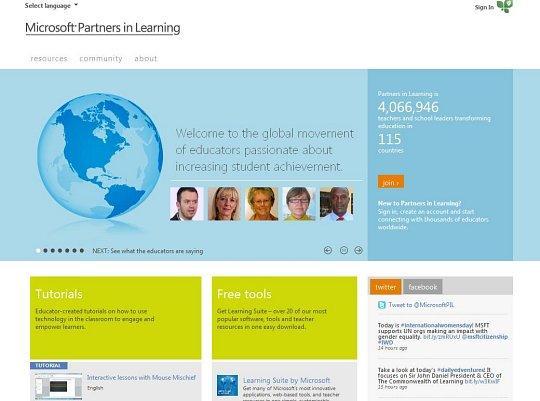Open the community menu
The width and height of the screenshot is (540, 401).
101,59
